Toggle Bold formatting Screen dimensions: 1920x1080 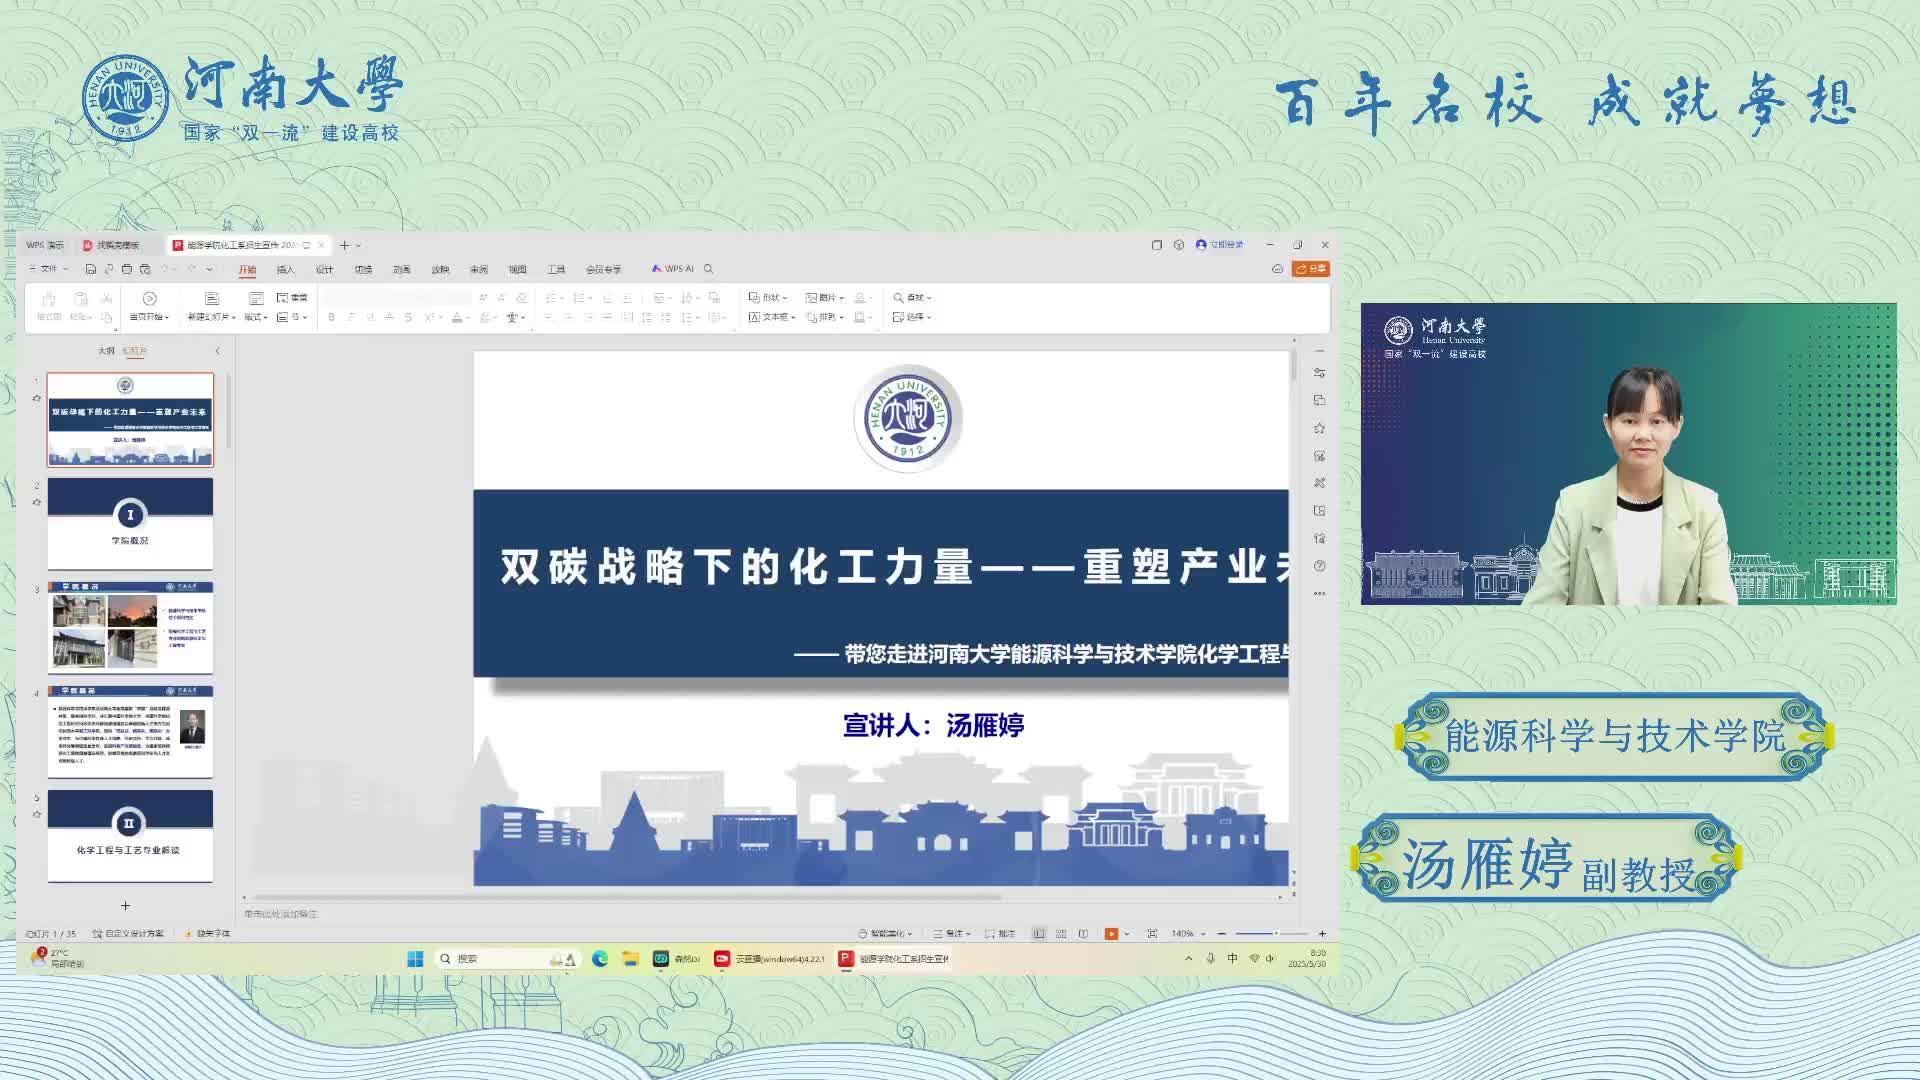[331, 317]
